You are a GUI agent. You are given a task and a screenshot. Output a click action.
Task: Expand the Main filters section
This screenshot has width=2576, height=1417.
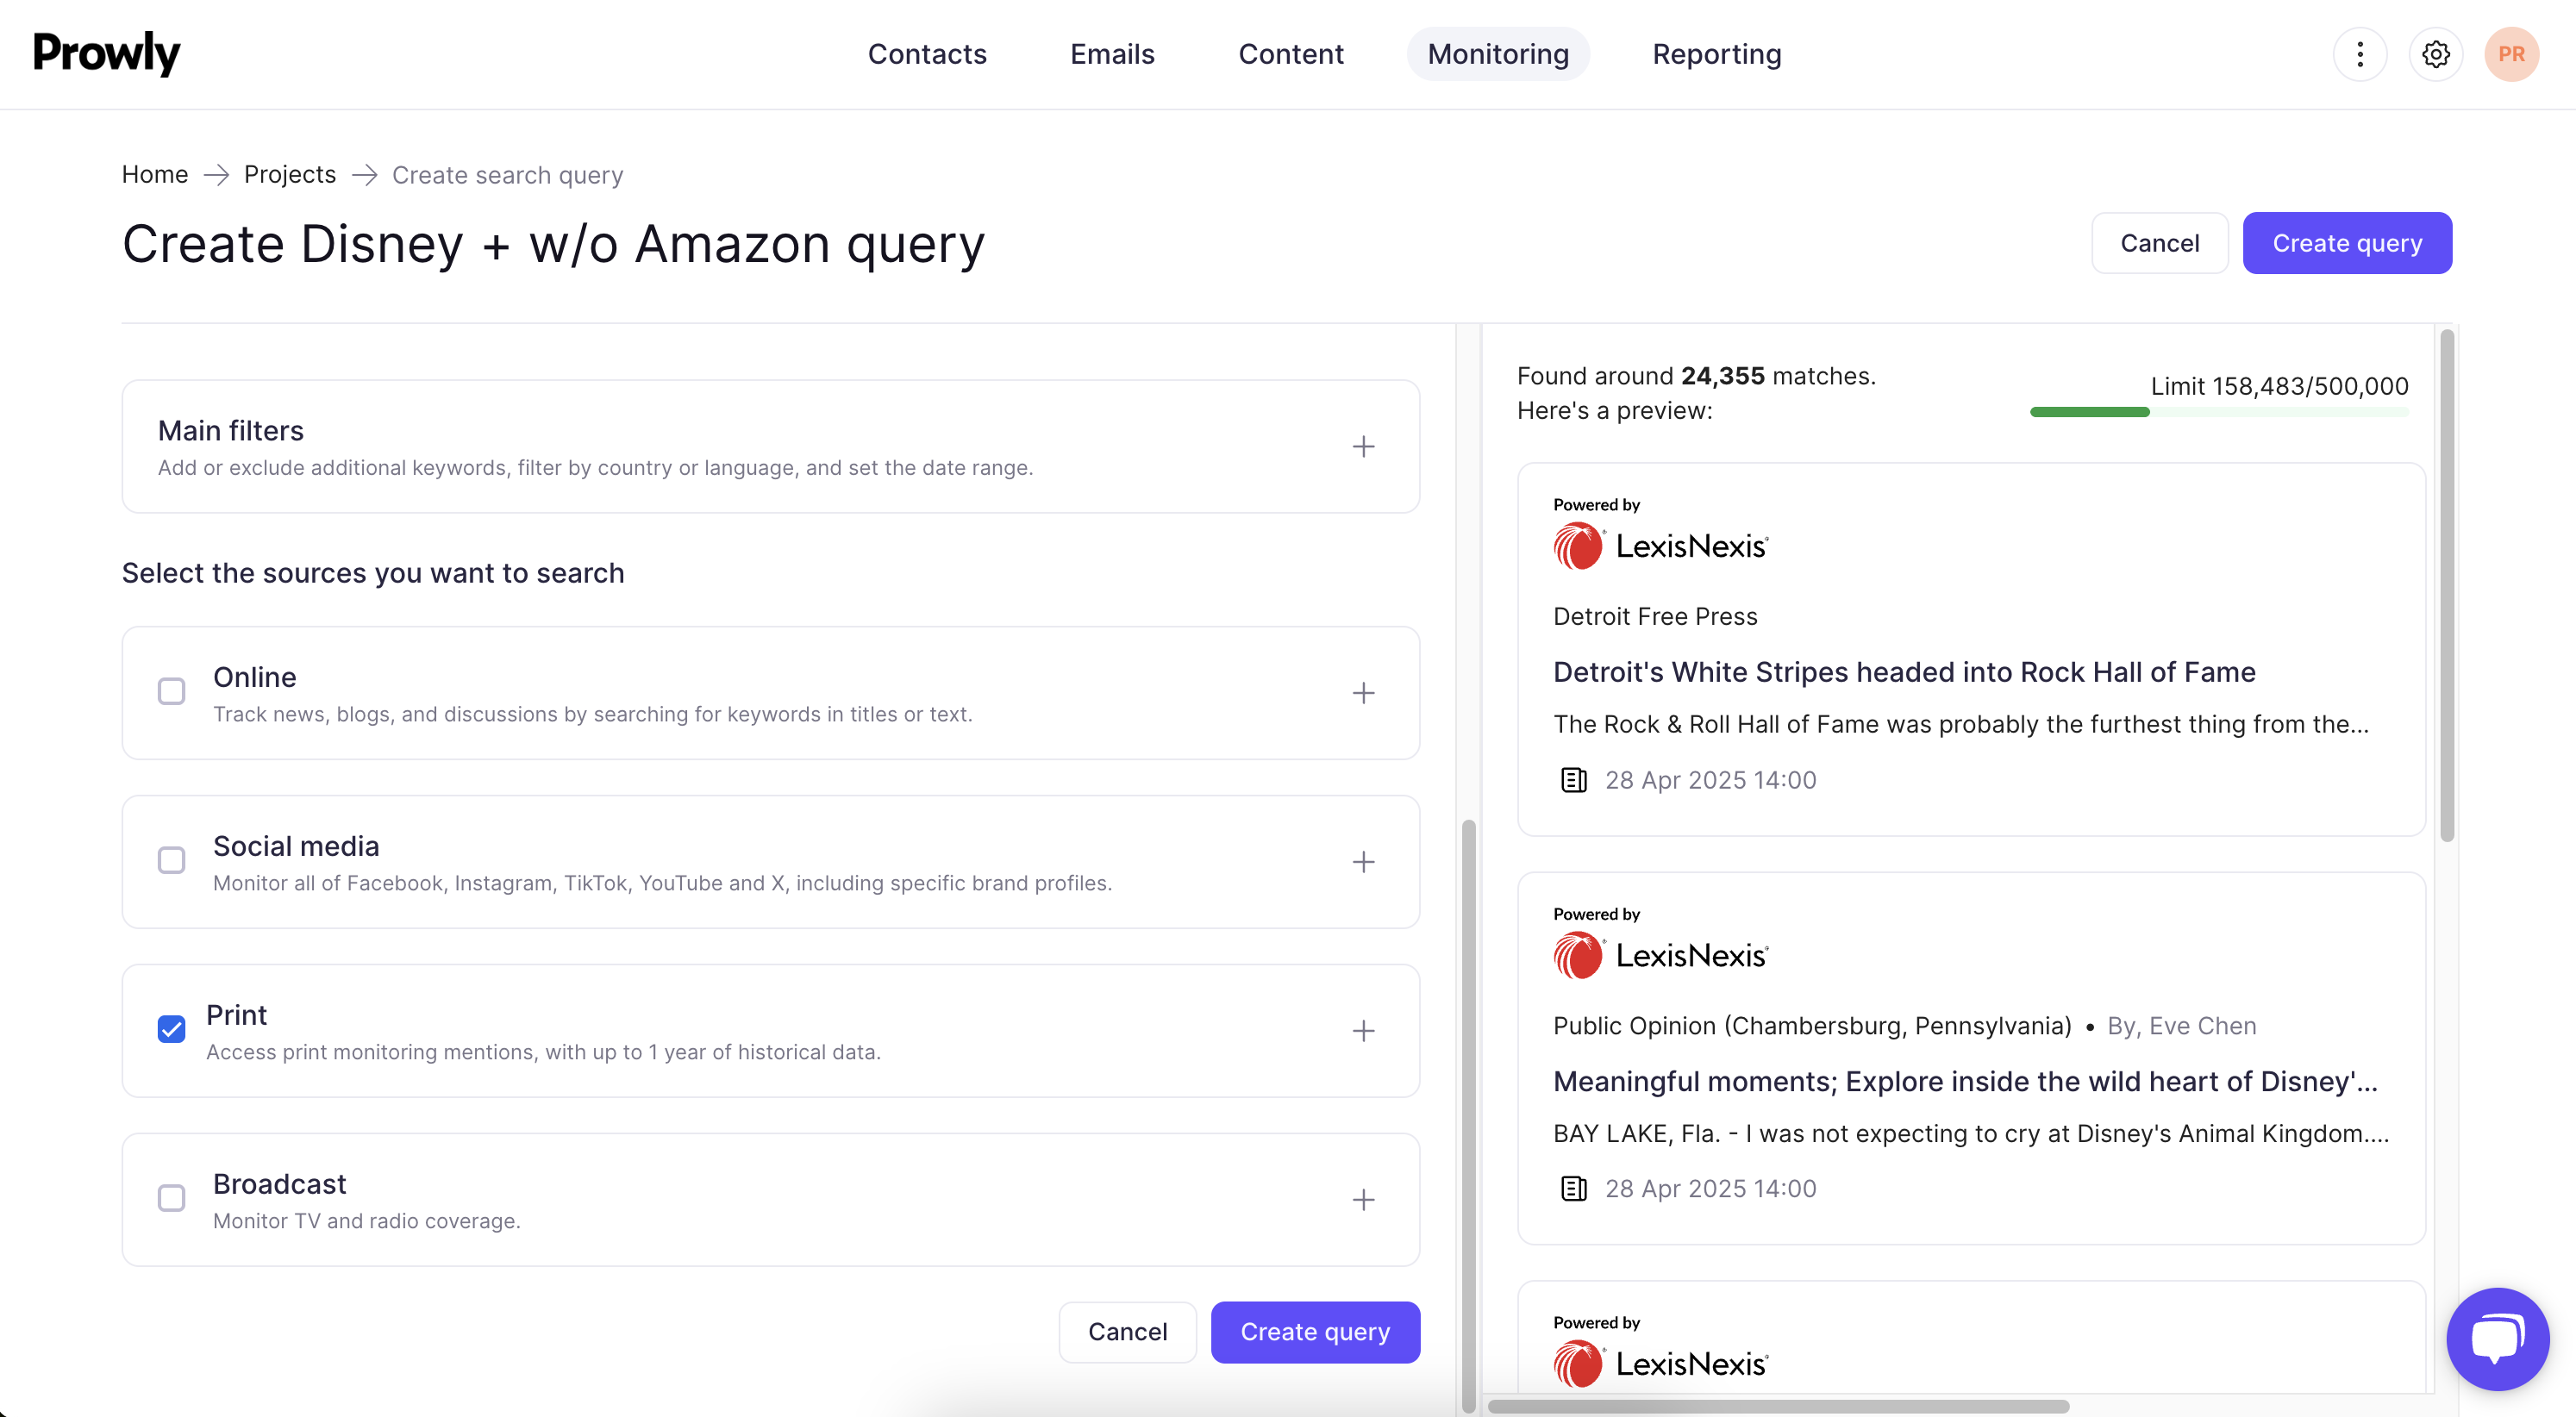1363,447
